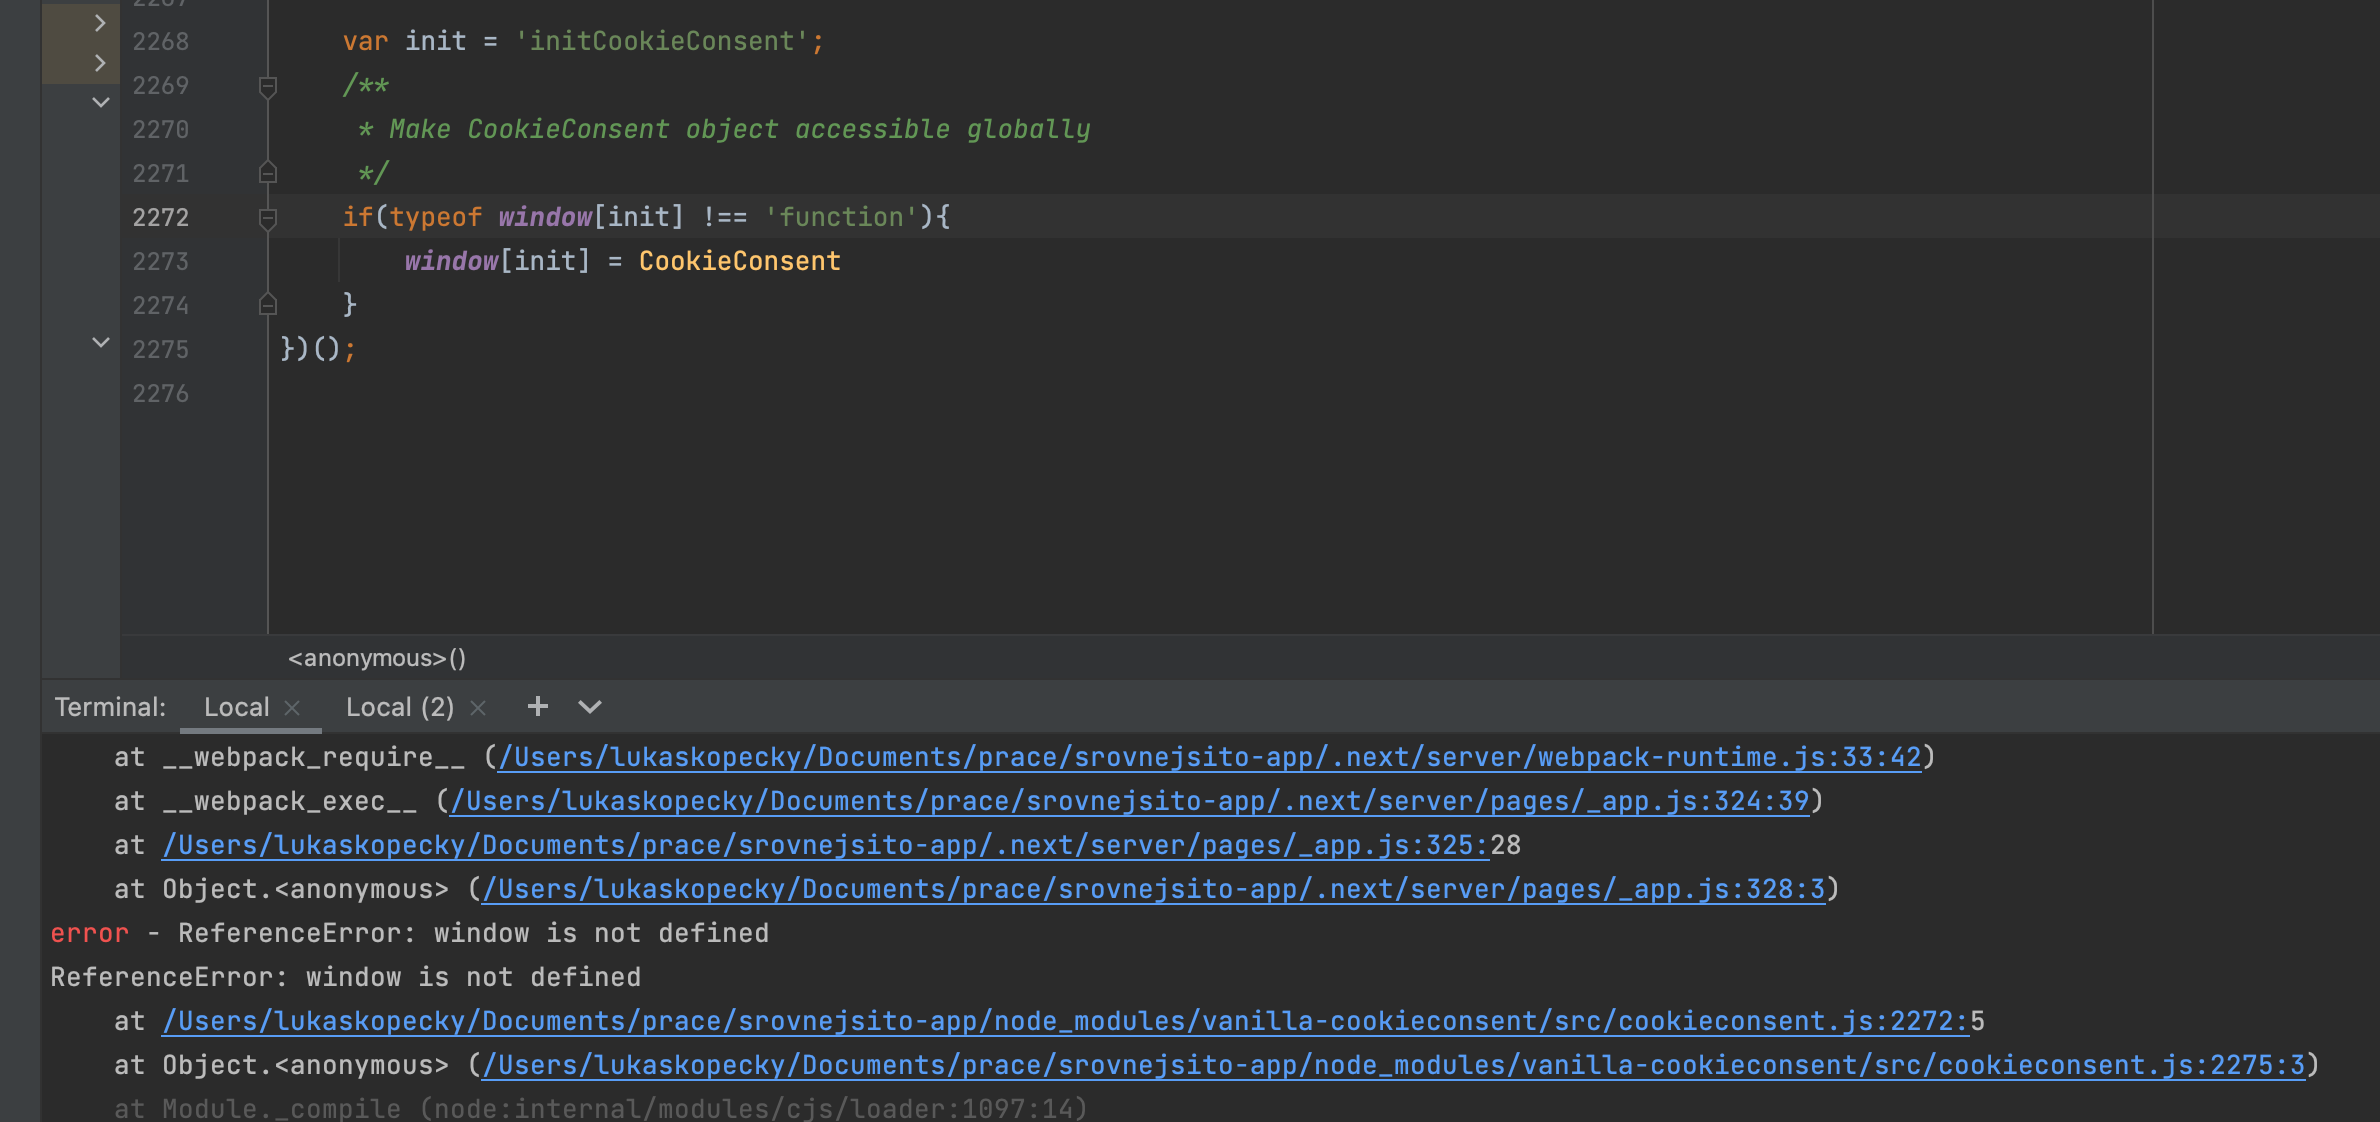Switch to the Local (2) terminal tab
The height and width of the screenshot is (1122, 2380).
pos(399,707)
